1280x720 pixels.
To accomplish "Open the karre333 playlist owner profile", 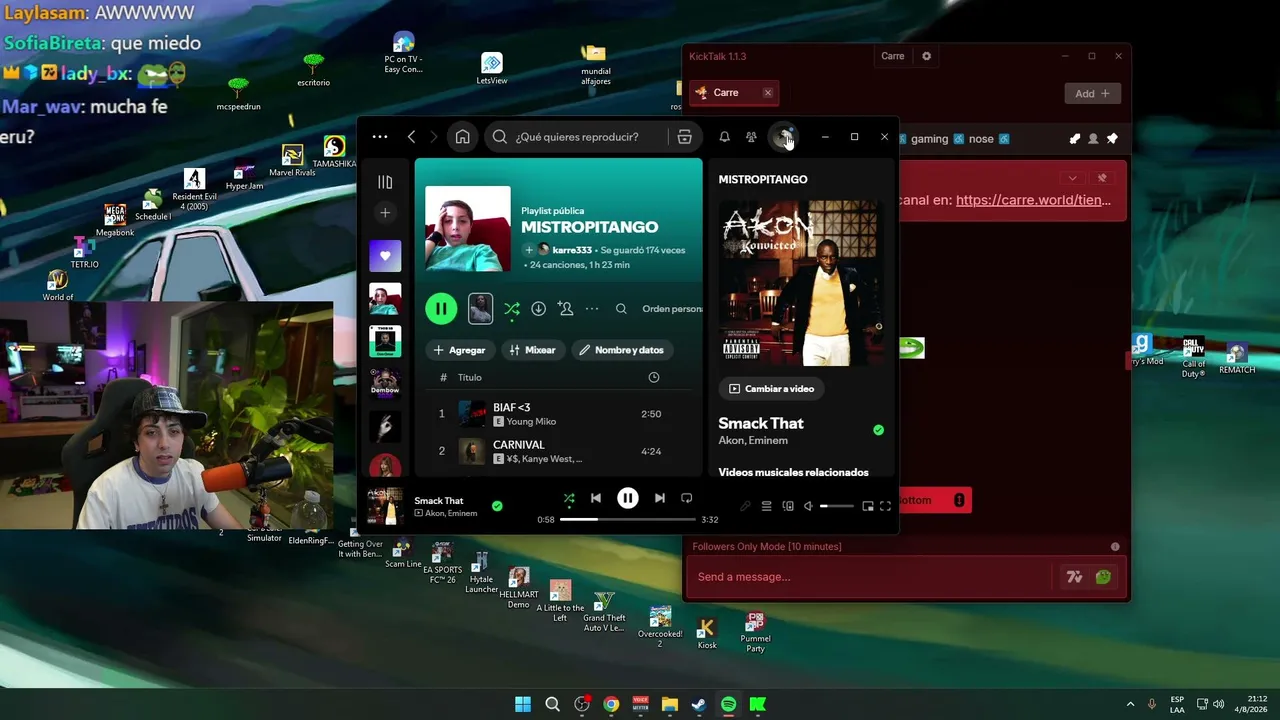I will click(572, 250).
